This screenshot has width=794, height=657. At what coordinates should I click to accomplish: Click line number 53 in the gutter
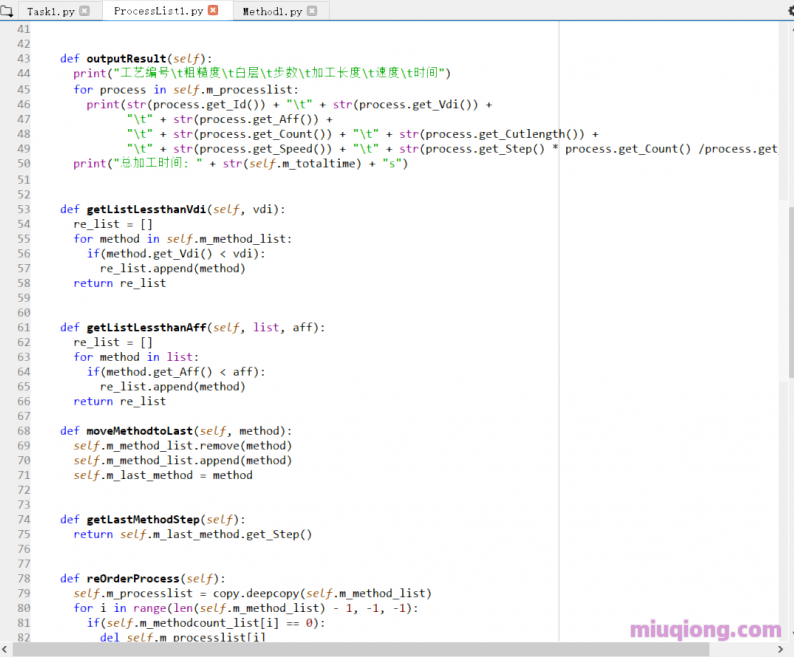pos(24,209)
